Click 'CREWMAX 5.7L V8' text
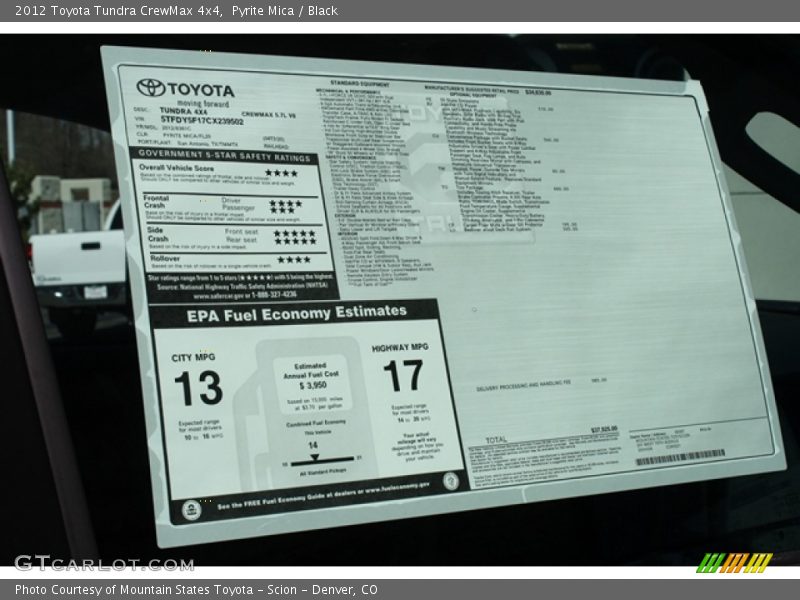800x600 pixels. (268, 115)
